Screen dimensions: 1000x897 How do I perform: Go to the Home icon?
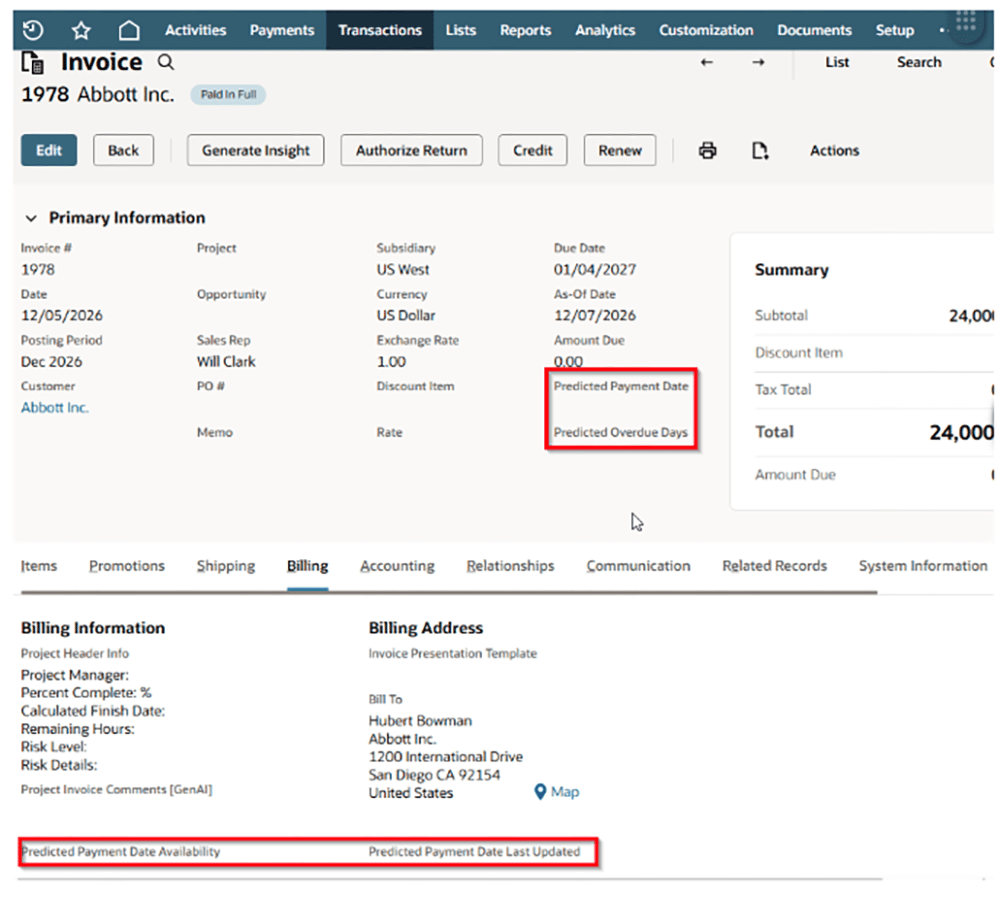[129, 30]
